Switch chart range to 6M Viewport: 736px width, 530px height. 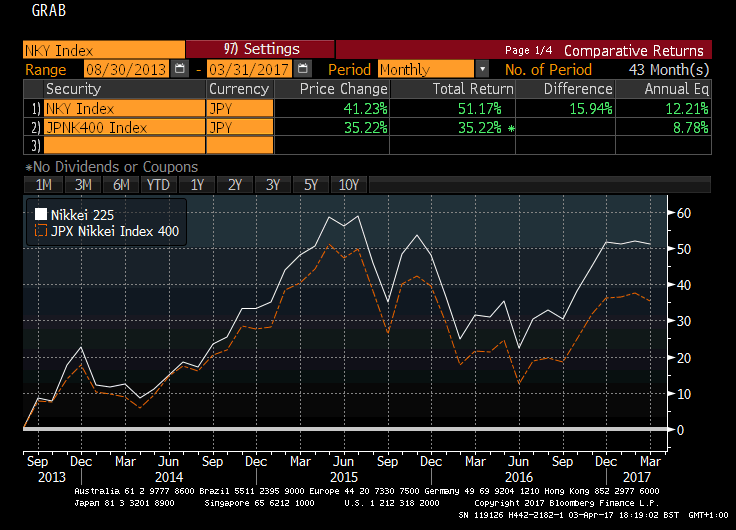pos(121,185)
